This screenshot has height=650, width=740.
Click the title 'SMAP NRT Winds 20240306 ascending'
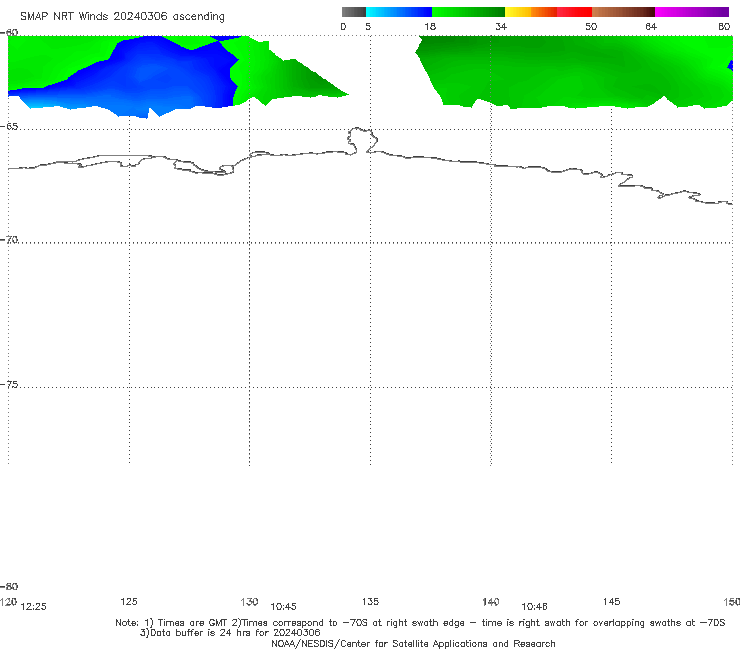(122, 16)
